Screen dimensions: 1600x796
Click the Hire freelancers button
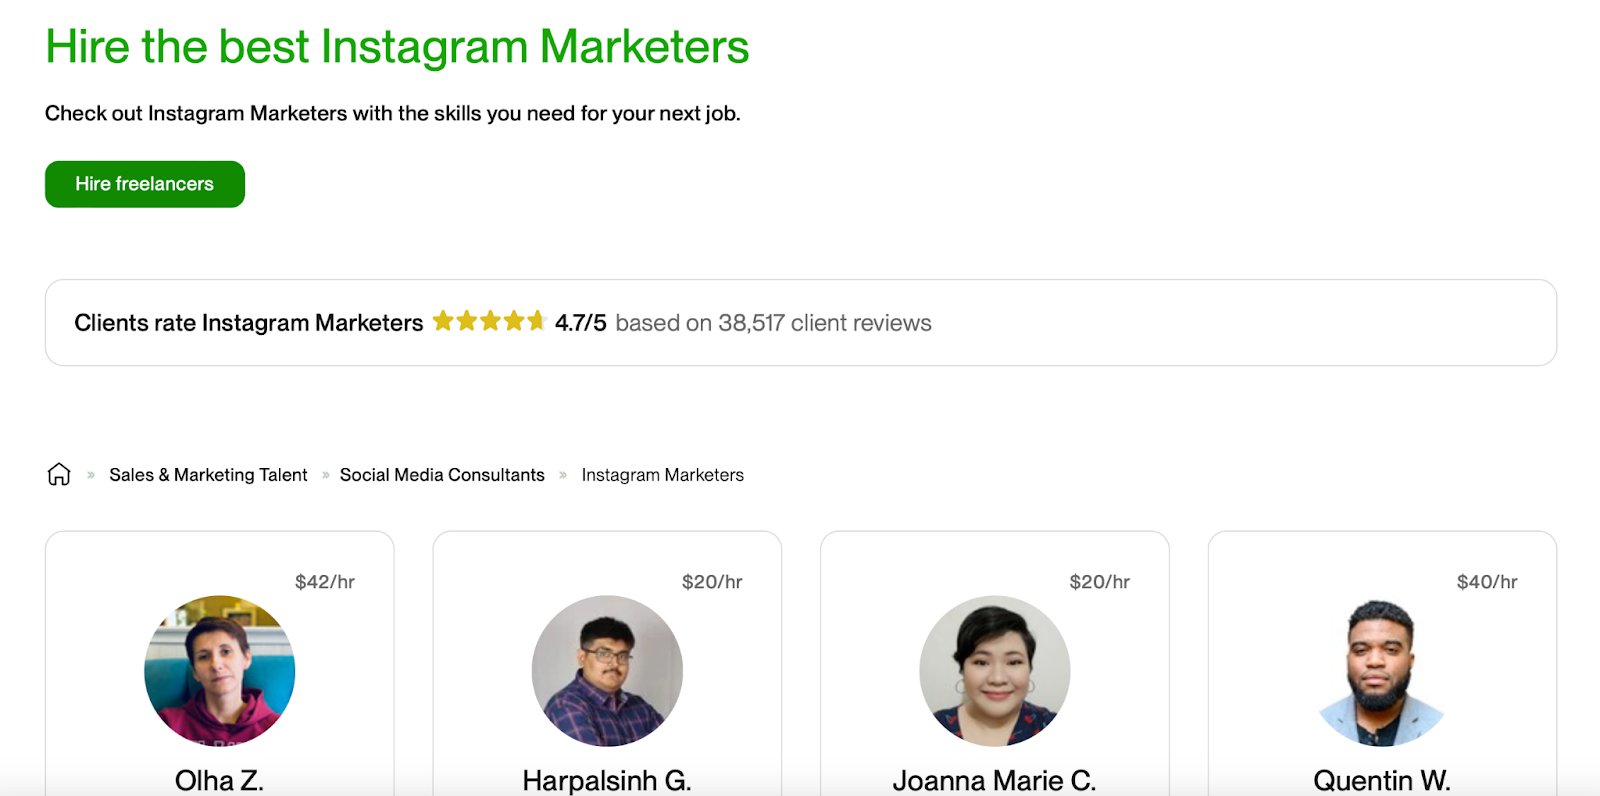point(145,184)
